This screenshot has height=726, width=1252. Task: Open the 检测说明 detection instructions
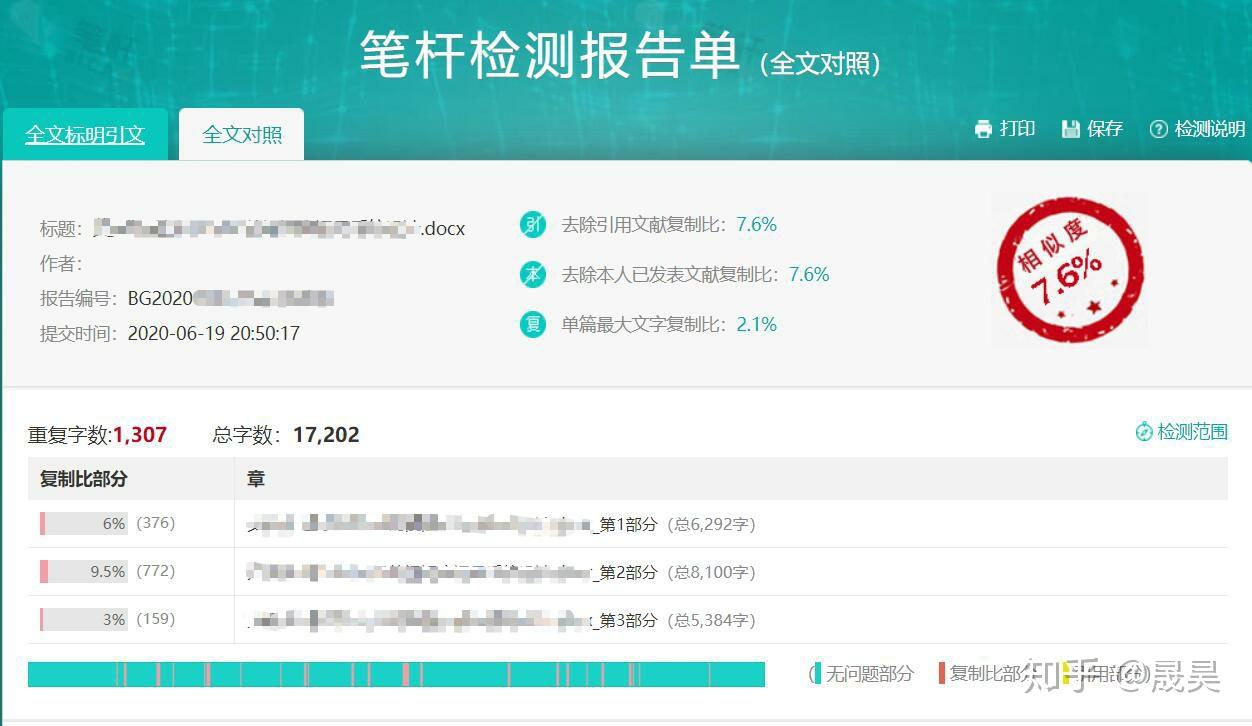coord(1206,129)
